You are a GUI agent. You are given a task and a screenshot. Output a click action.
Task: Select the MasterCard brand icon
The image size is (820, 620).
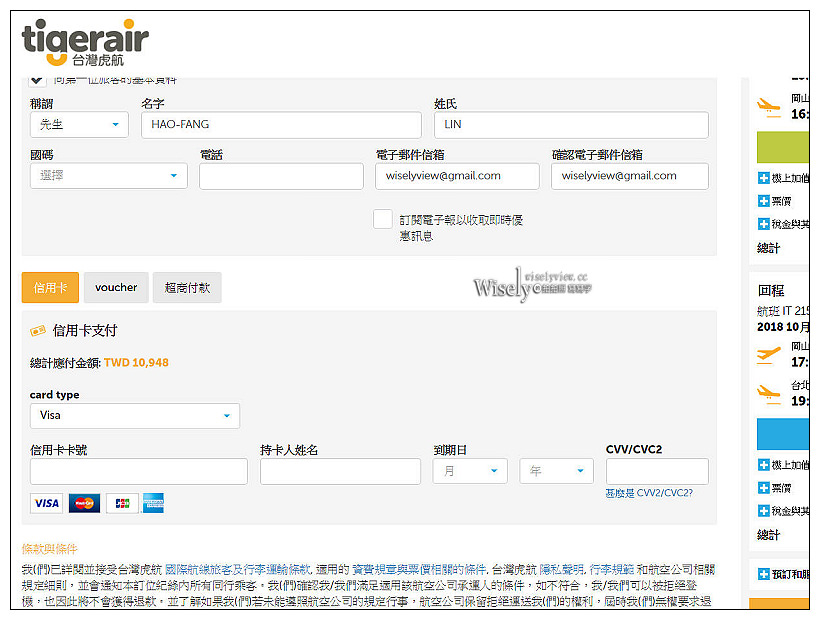(83, 503)
